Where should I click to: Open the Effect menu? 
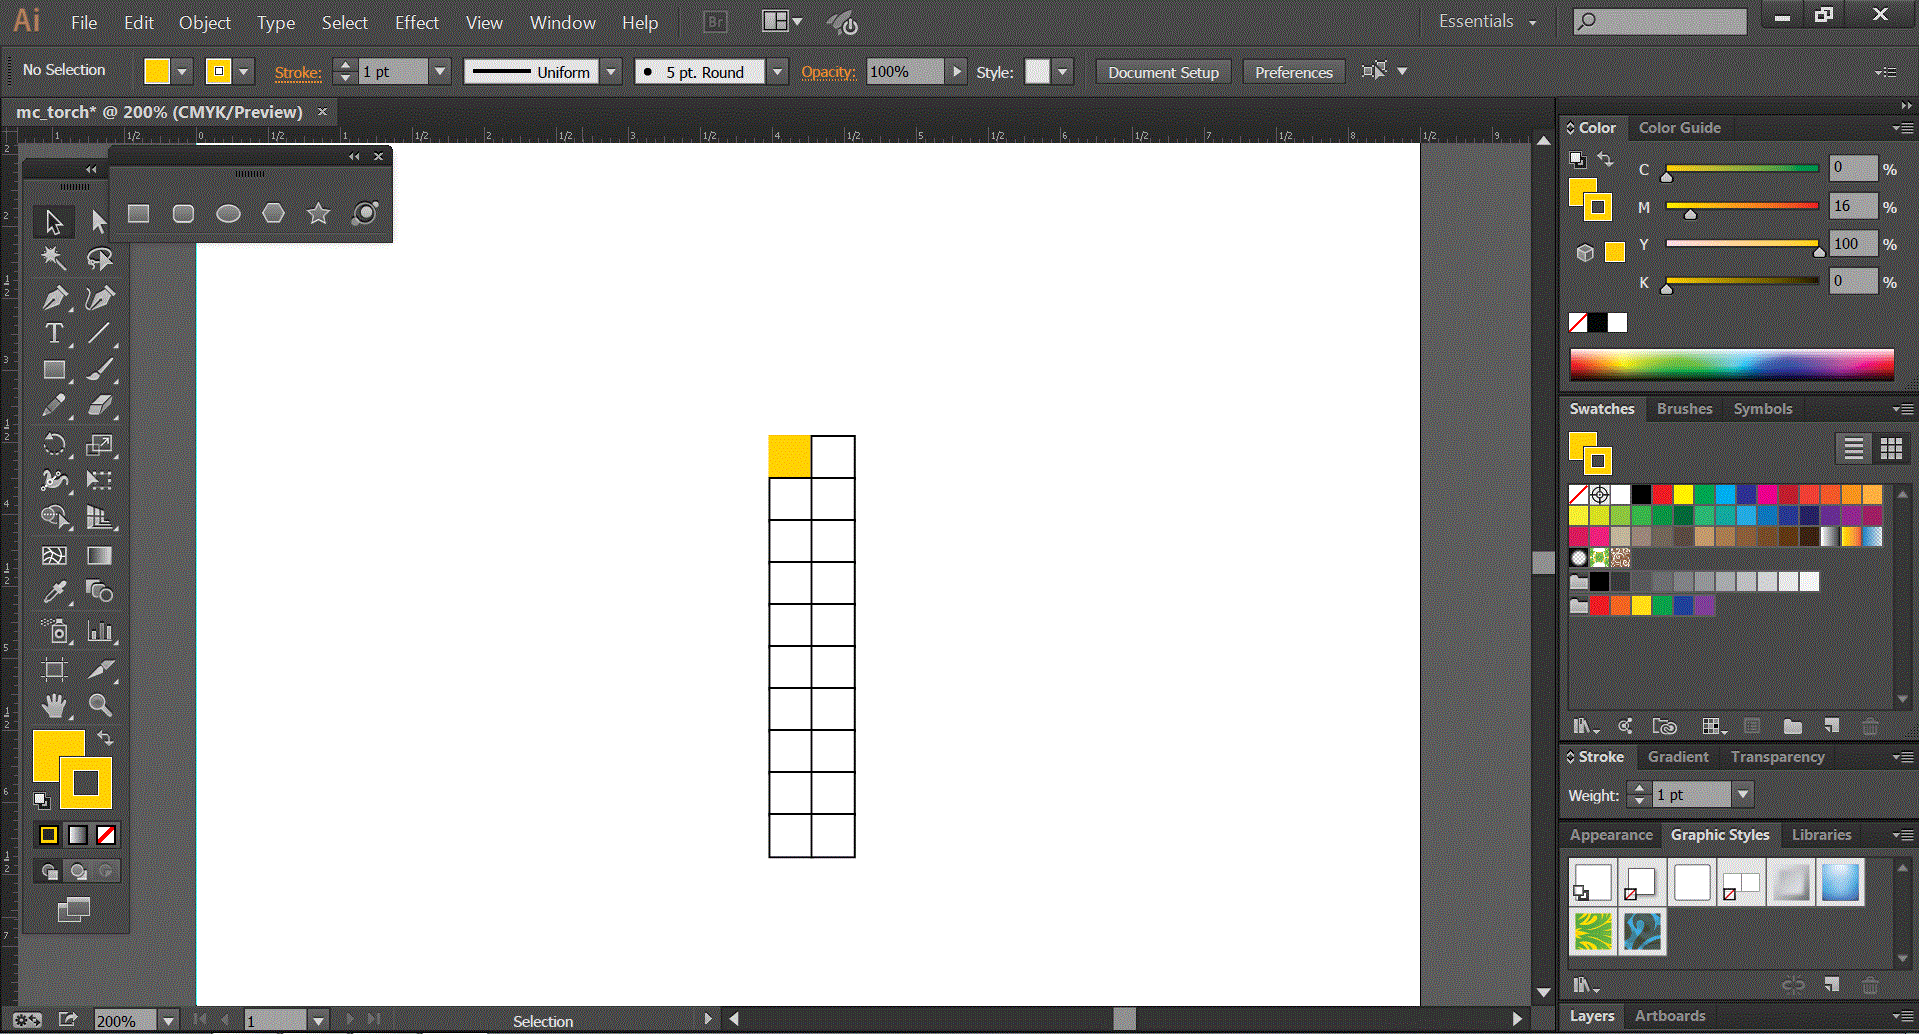tap(416, 22)
